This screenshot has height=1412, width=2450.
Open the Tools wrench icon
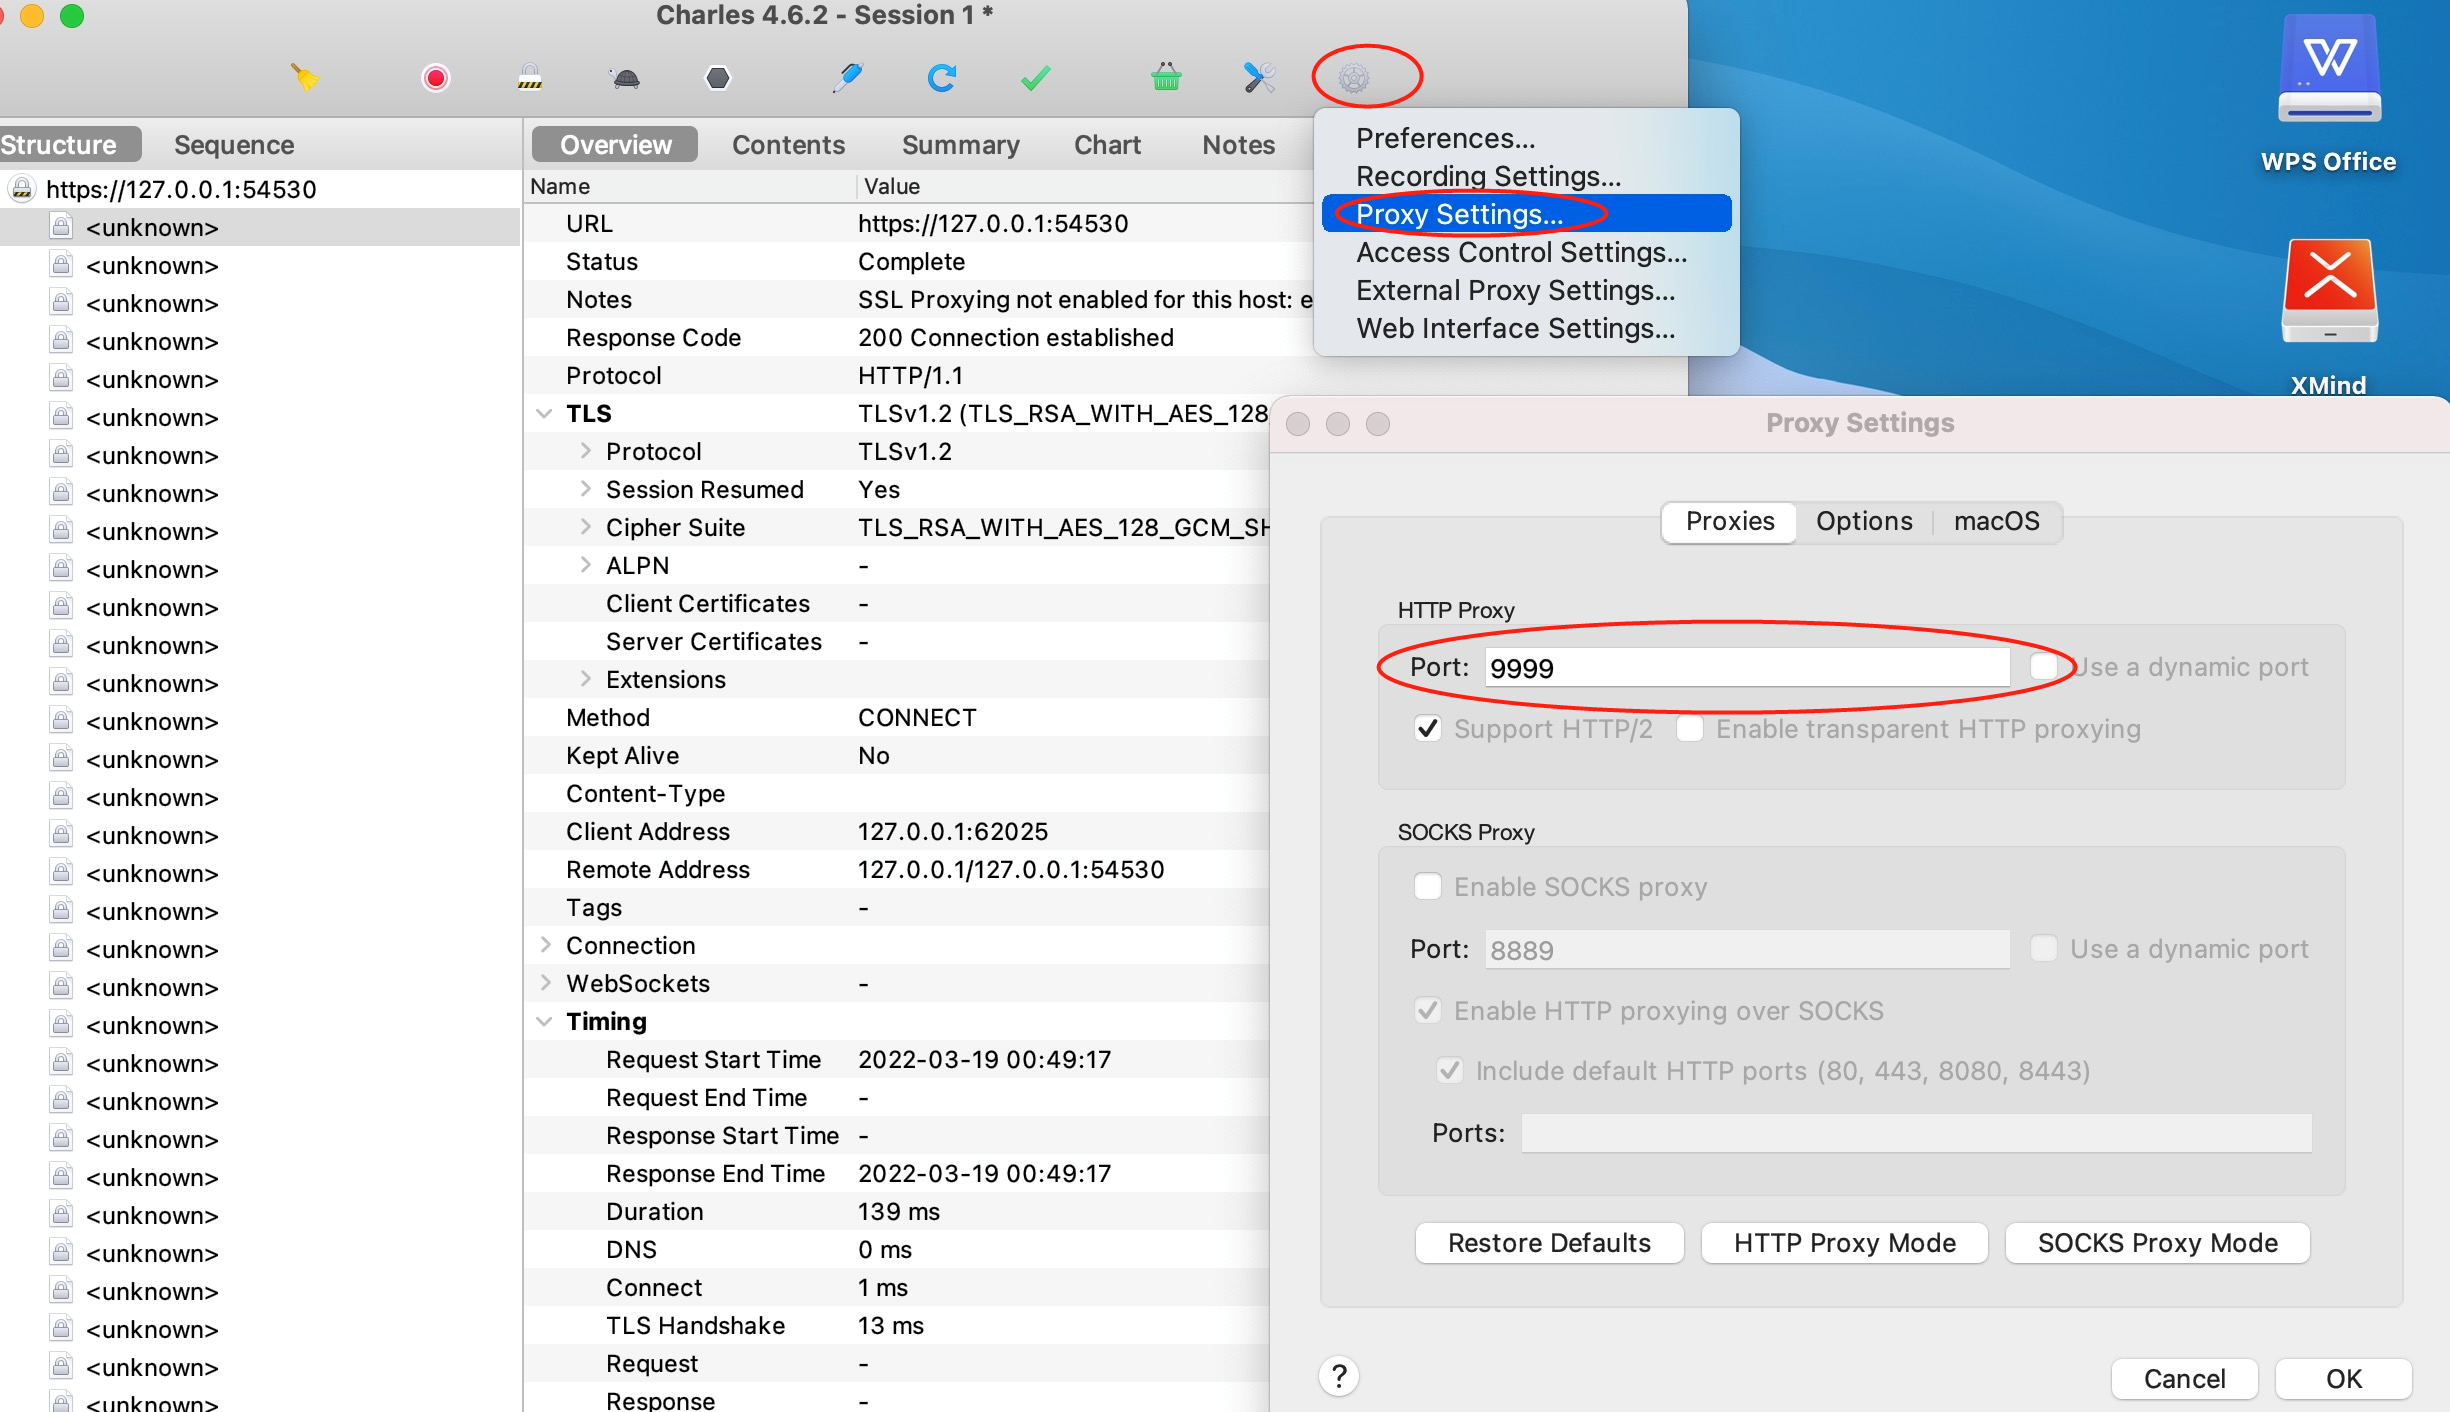point(1259,77)
